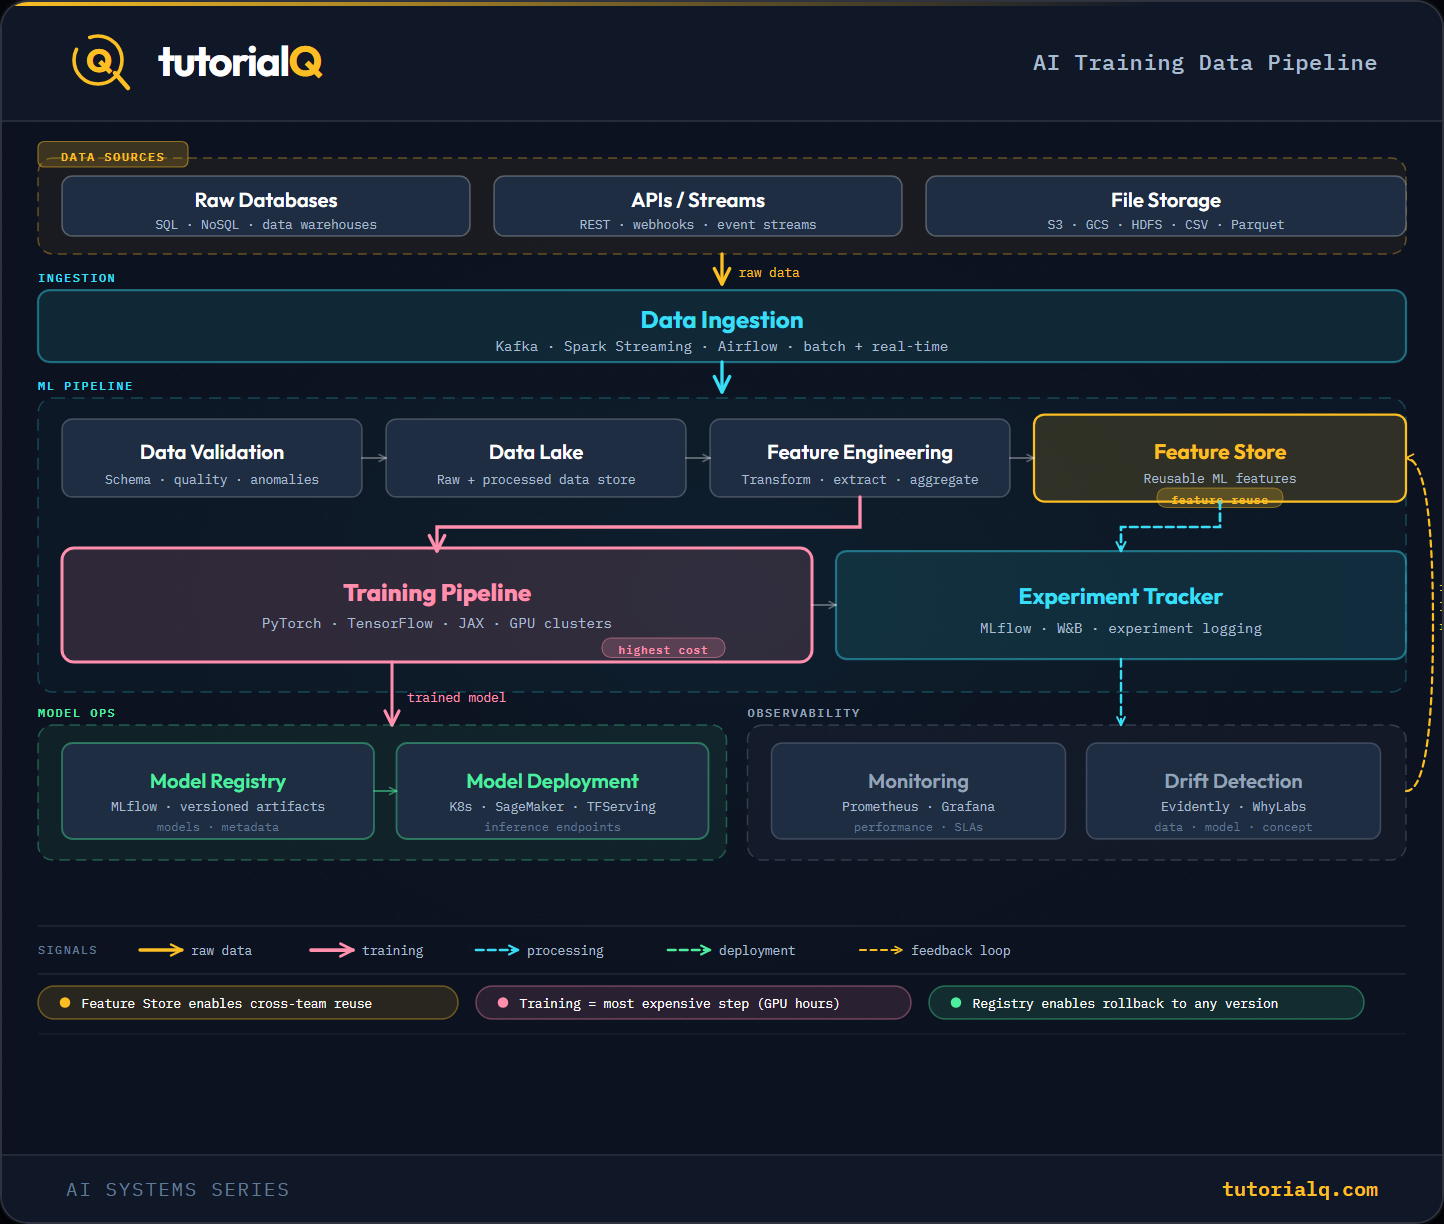Click the AI Training Data Pipeline title
Image resolution: width=1444 pixels, height=1224 pixels.
(x=1205, y=62)
